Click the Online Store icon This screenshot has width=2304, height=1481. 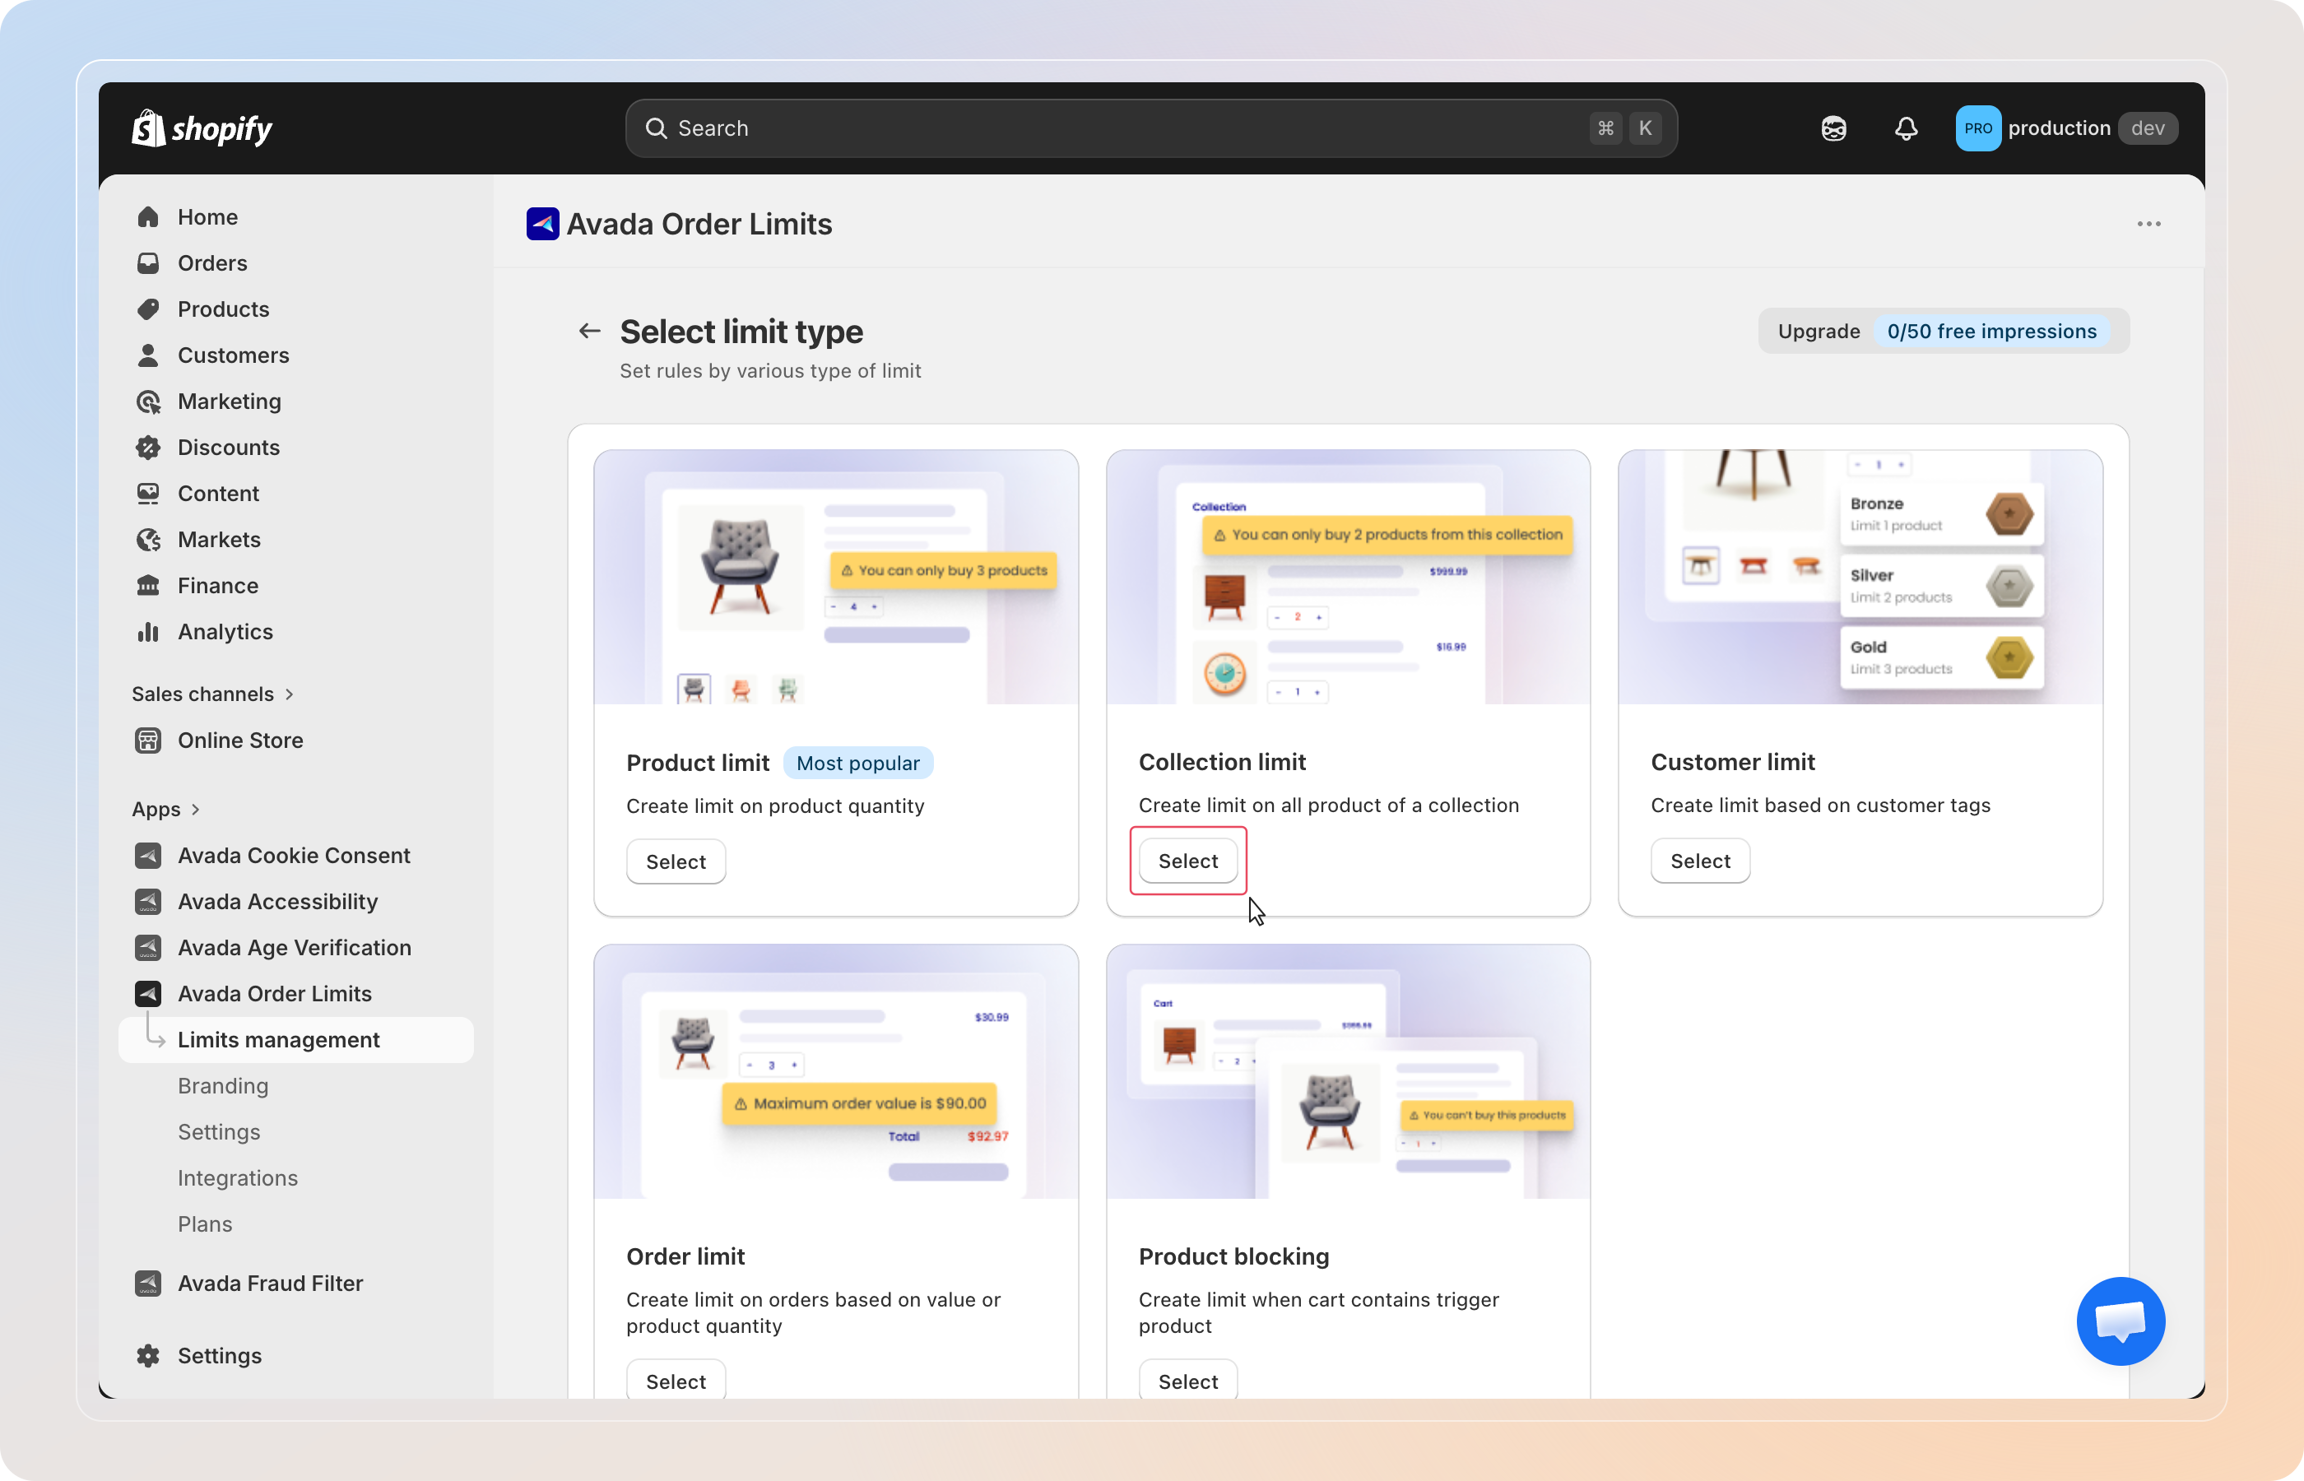[x=148, y=740]
